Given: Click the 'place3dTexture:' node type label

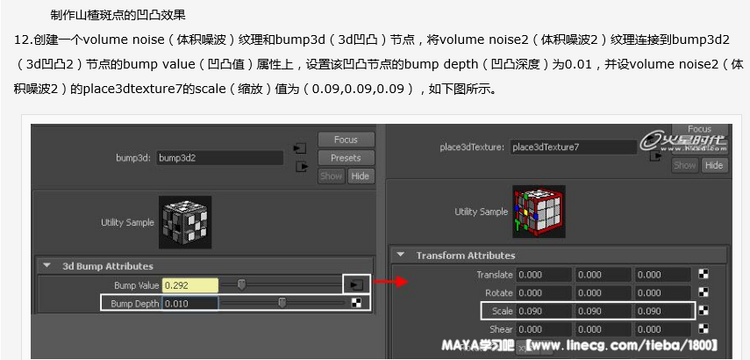Looking at the screenshot, I should click(x=472, y=147).
